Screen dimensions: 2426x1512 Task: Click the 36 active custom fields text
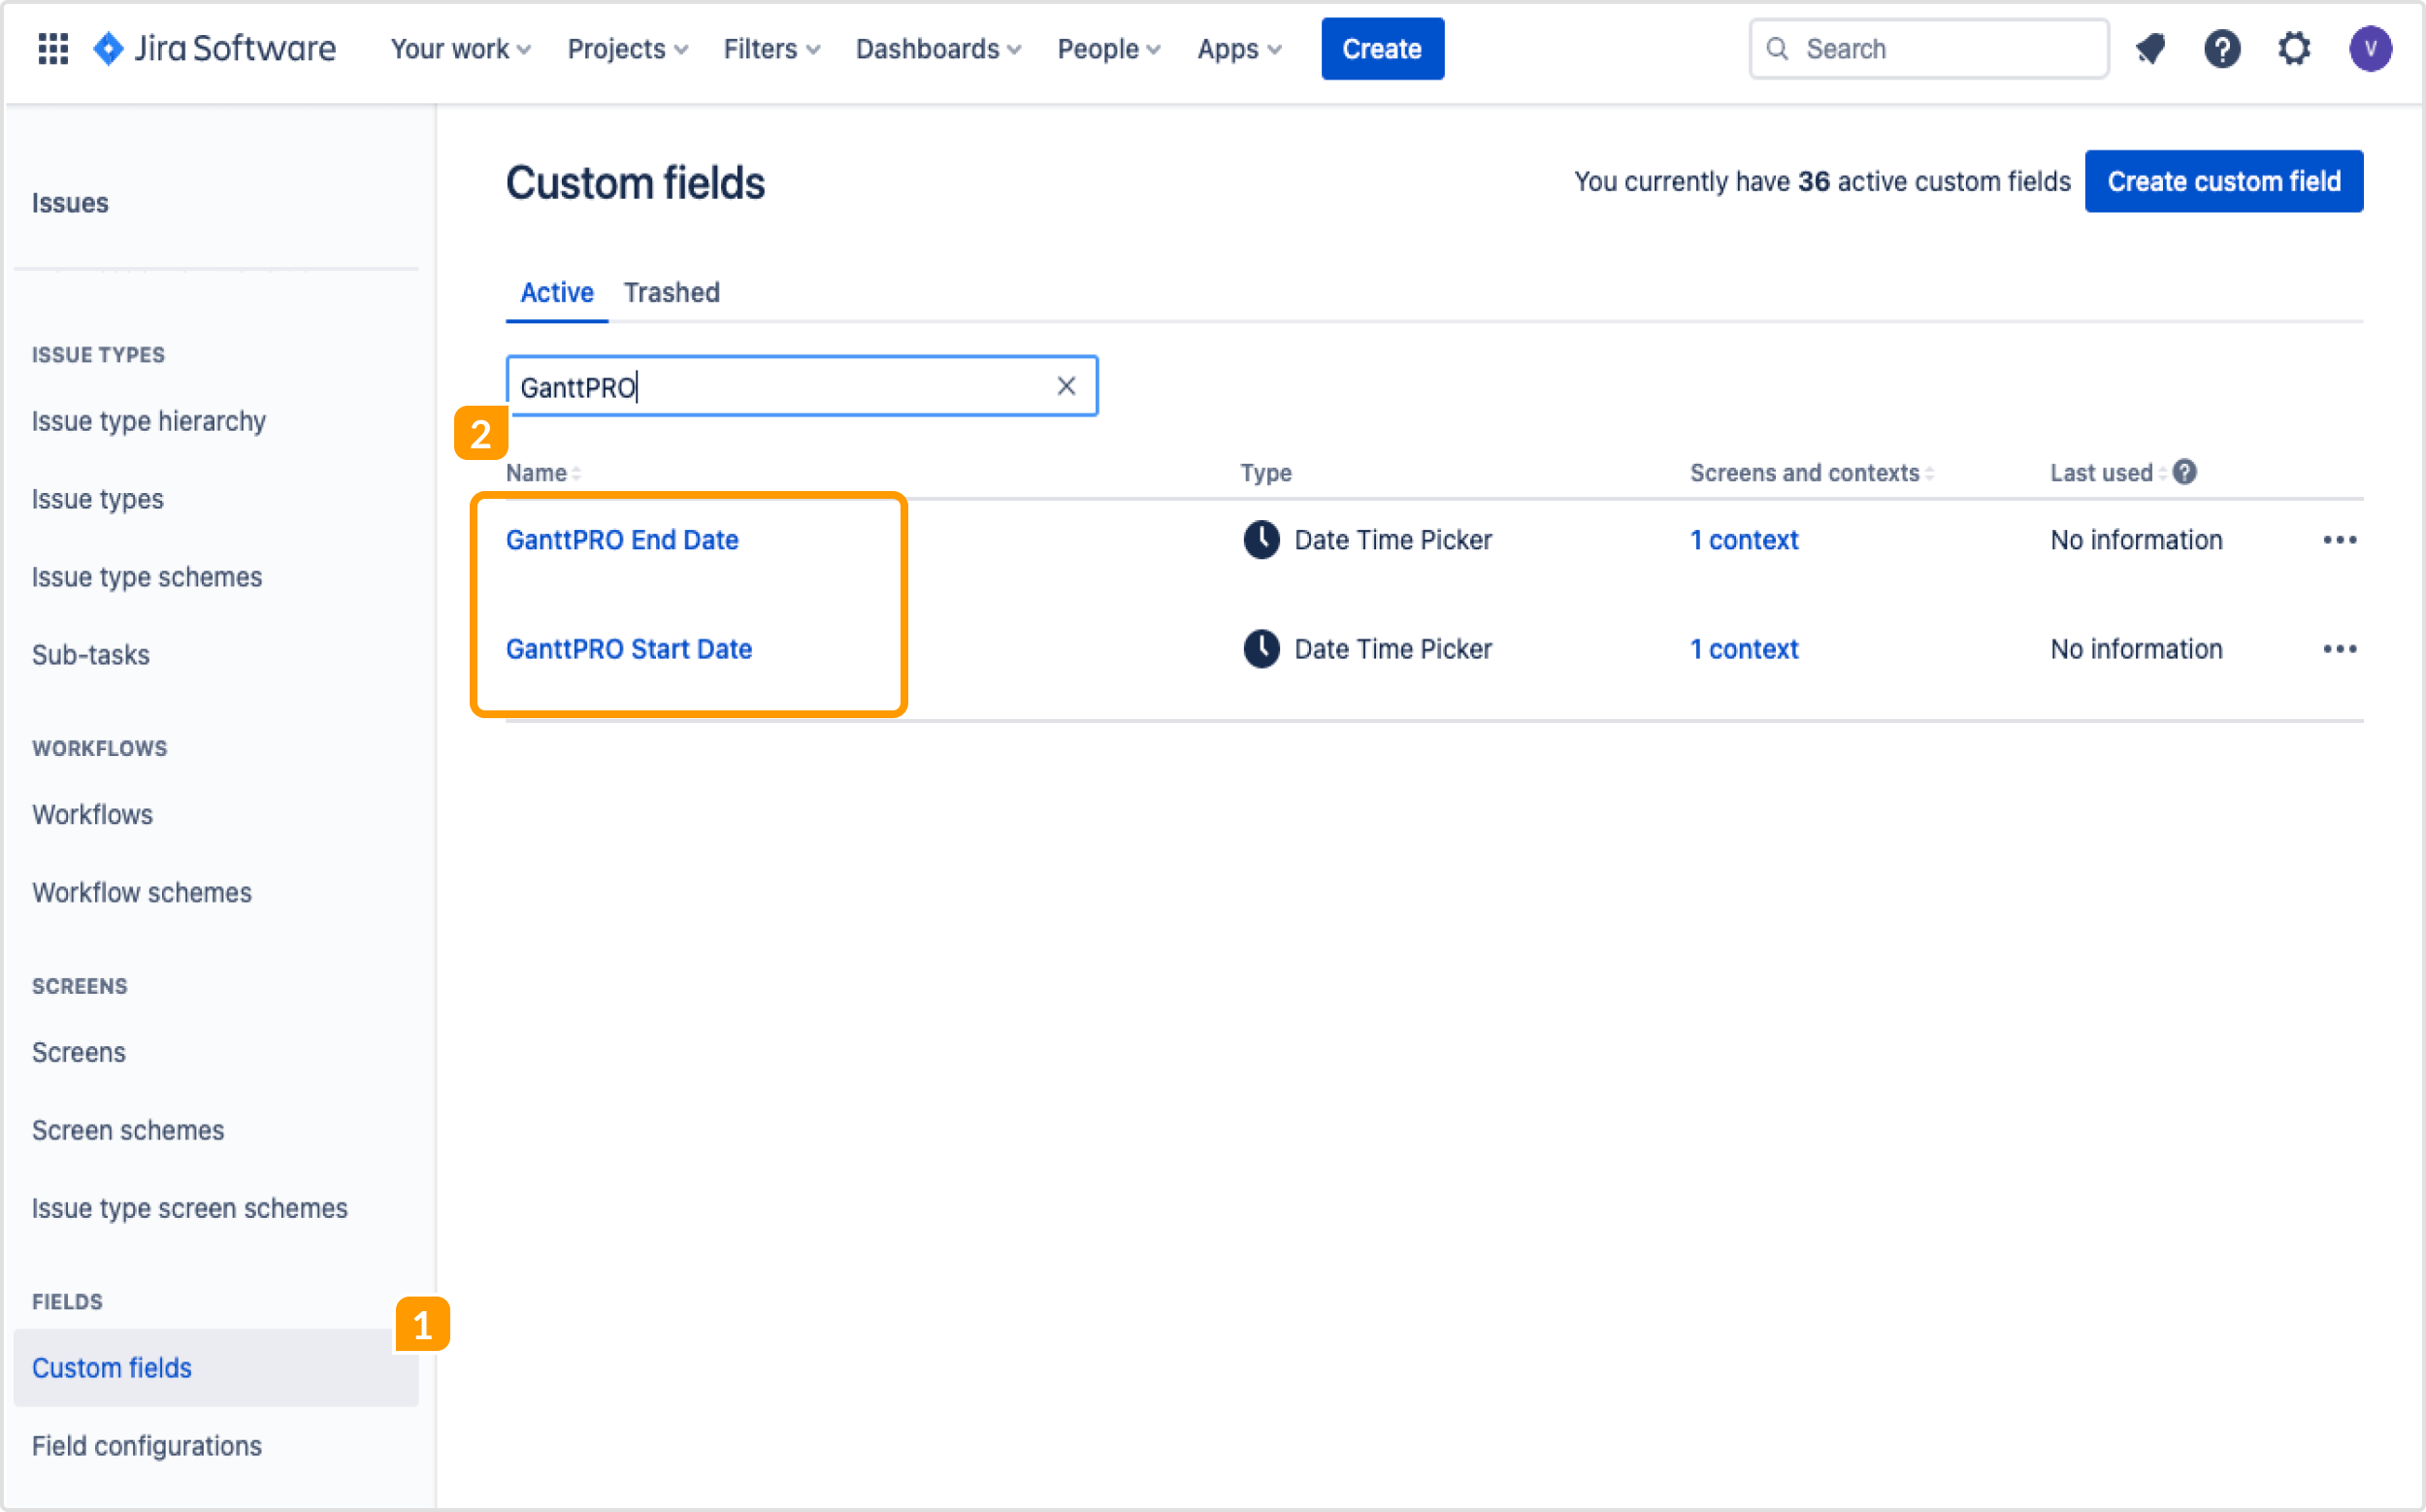pos(1934,181)
